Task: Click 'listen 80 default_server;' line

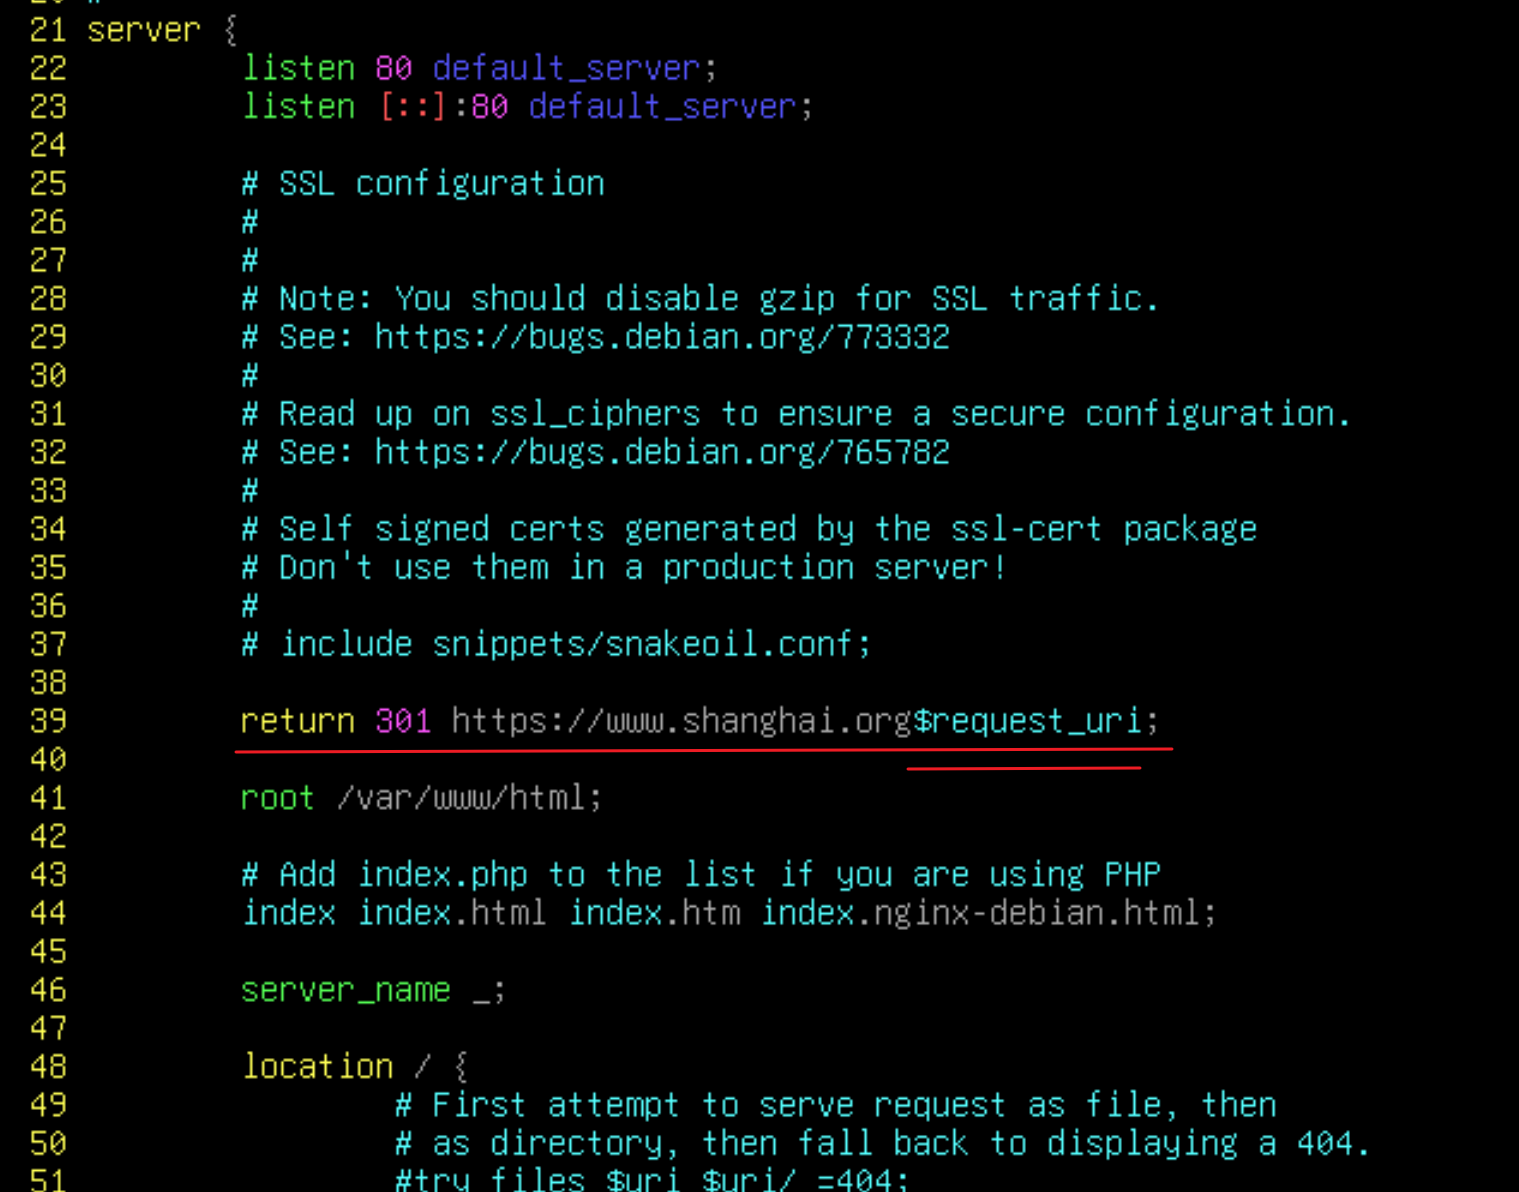Action: pos(480,68)
